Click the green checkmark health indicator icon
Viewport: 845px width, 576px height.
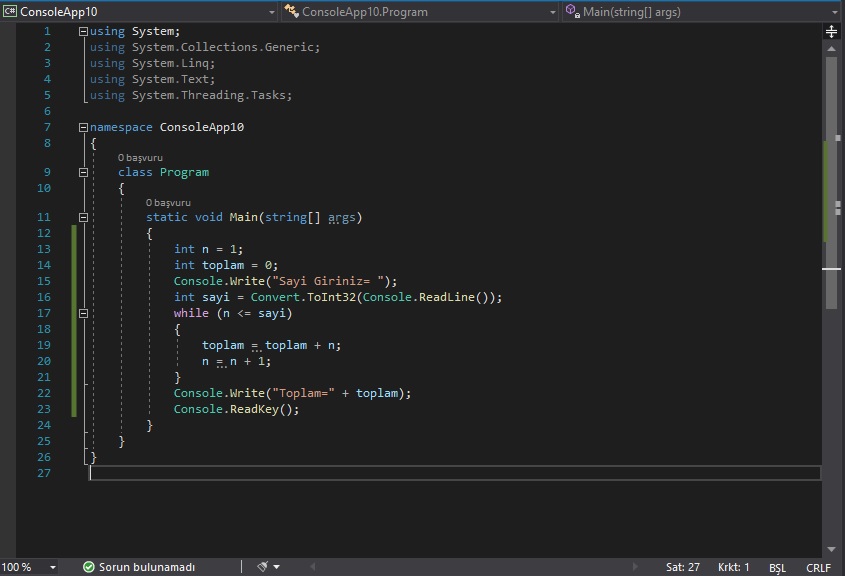(x=88, y=567)
